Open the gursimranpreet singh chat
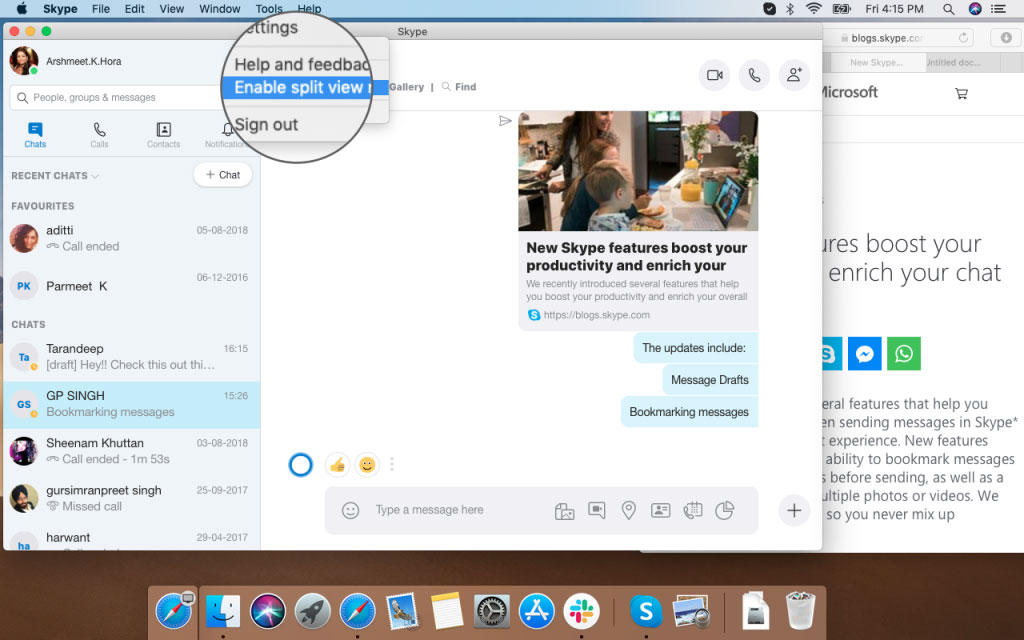The image size is (1024, 640). point(132,498)
